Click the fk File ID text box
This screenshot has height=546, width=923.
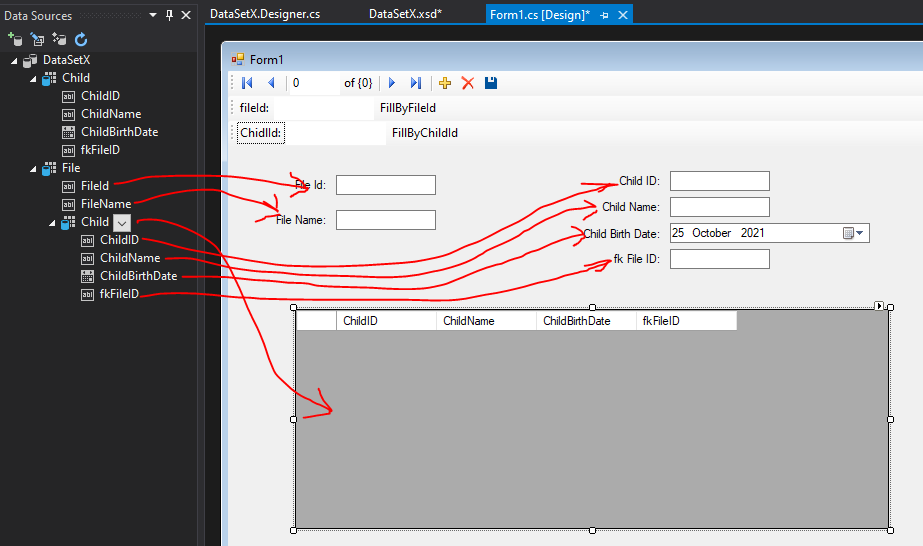[x=719, y=259]
